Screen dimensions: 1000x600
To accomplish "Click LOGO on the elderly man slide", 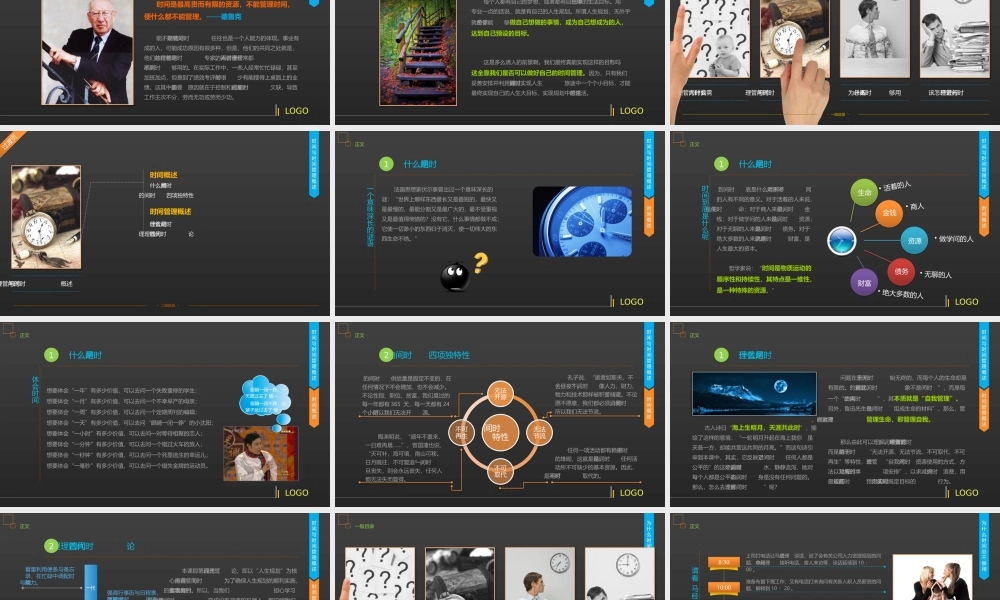I will coord(297,110).
